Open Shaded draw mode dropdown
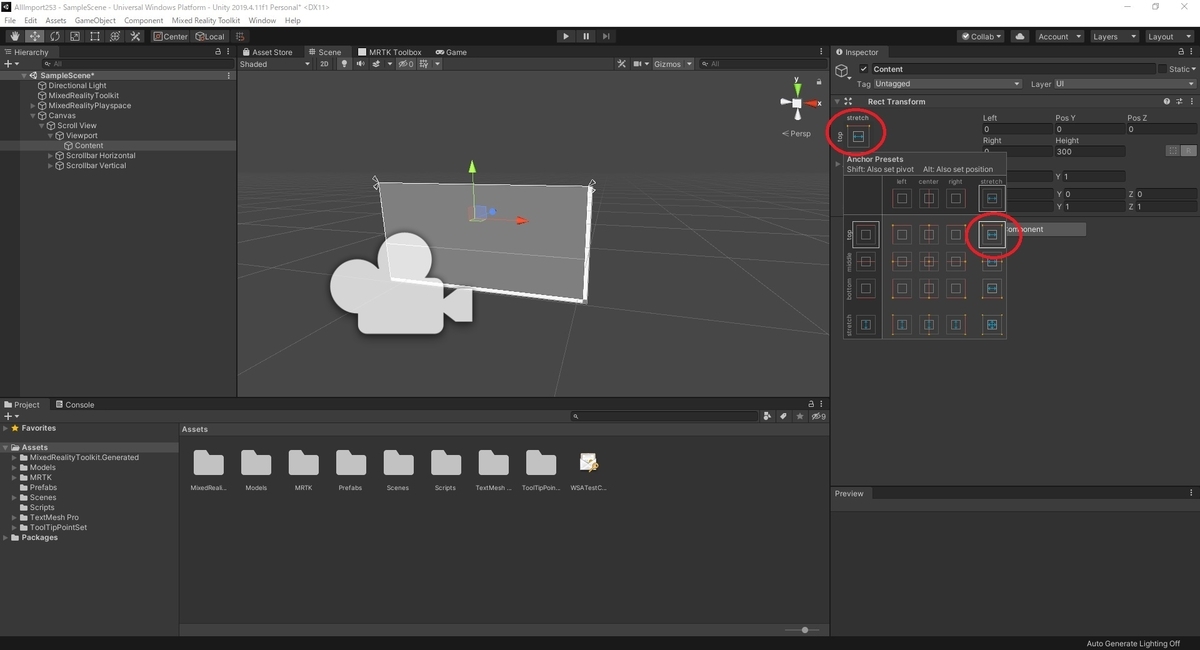Image resolution: width=1200 pixels, height=650 pixels. [x=275, y=64]
